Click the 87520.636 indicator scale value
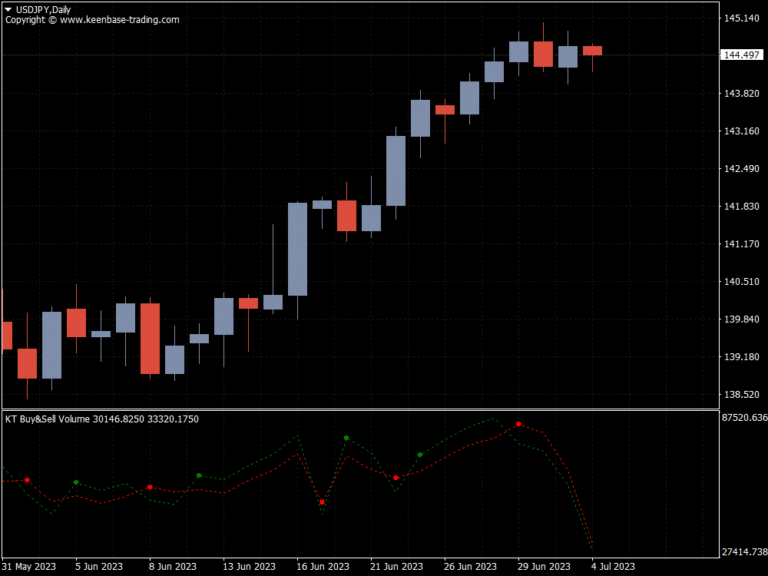Image resolution: width=768 pixels, height=576 pixels. [742, 418]
